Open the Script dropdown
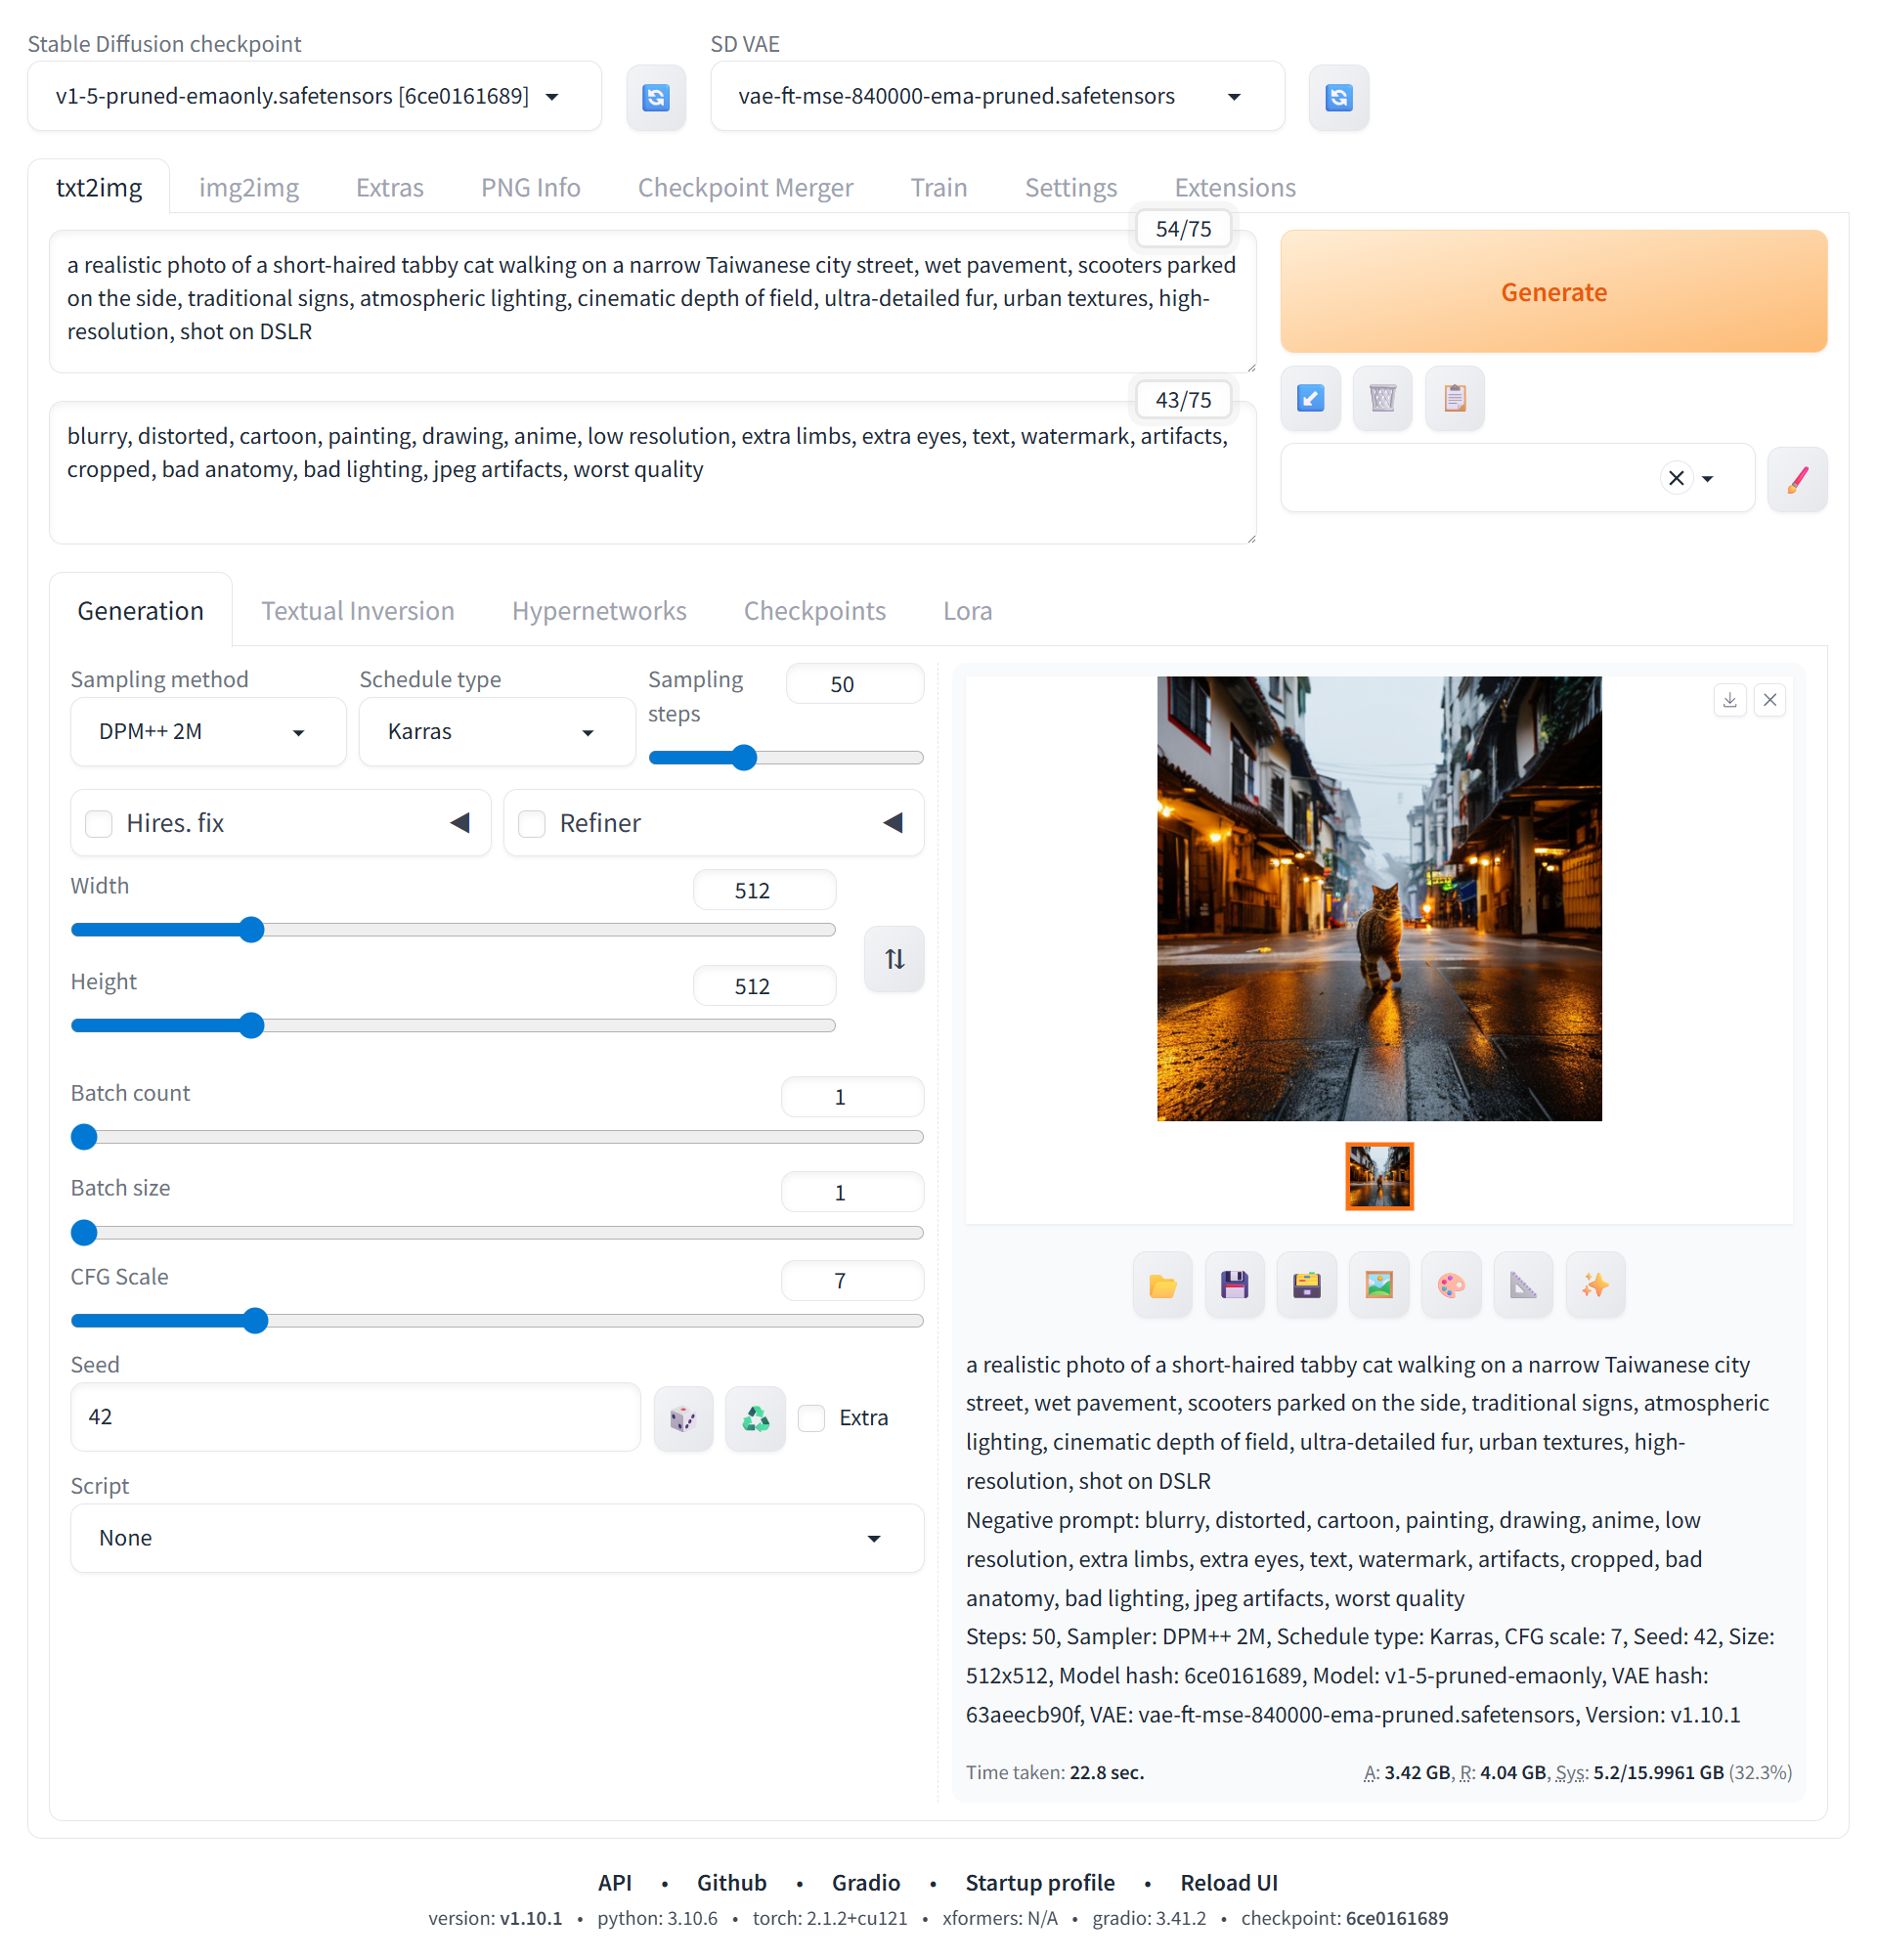 point(497,1538)
